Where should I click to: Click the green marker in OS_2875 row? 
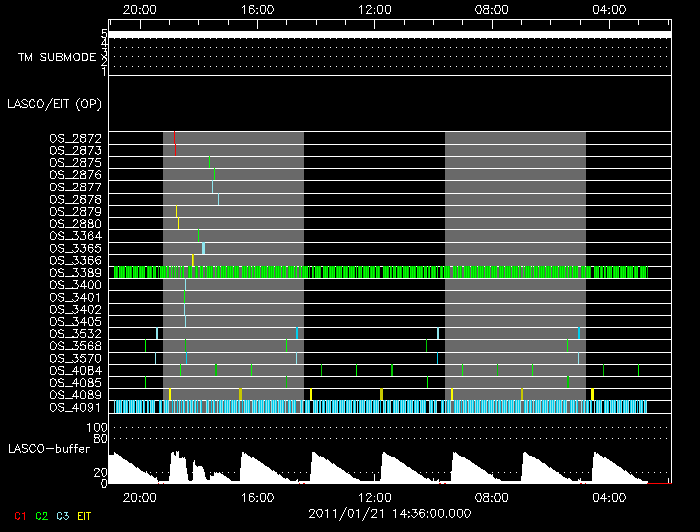[209, 162]
